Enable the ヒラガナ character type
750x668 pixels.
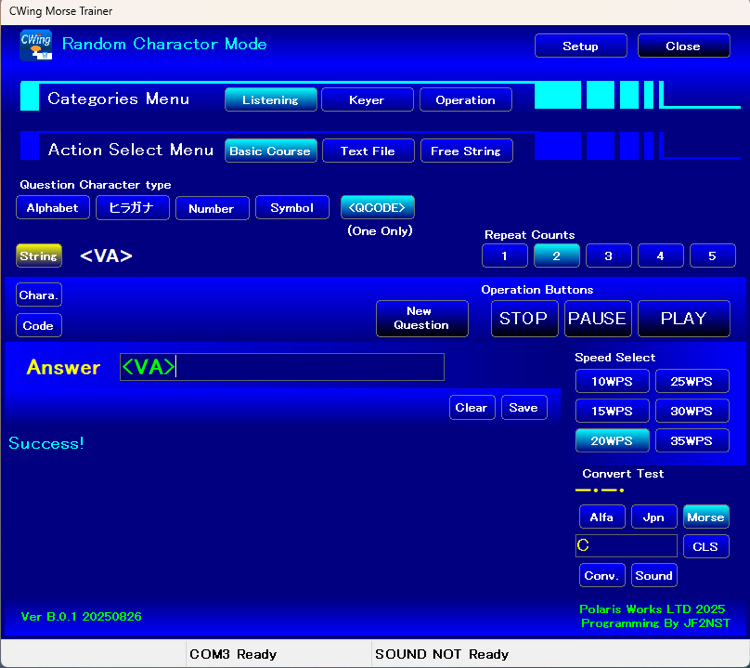click(x=132, y=208)
